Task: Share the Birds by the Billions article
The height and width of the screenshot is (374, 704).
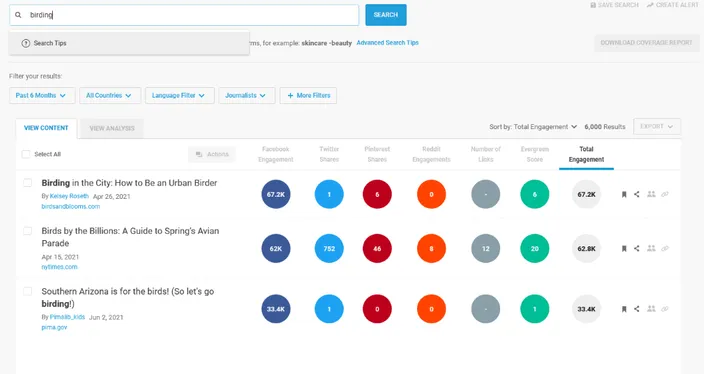Action: coord(637,248)
